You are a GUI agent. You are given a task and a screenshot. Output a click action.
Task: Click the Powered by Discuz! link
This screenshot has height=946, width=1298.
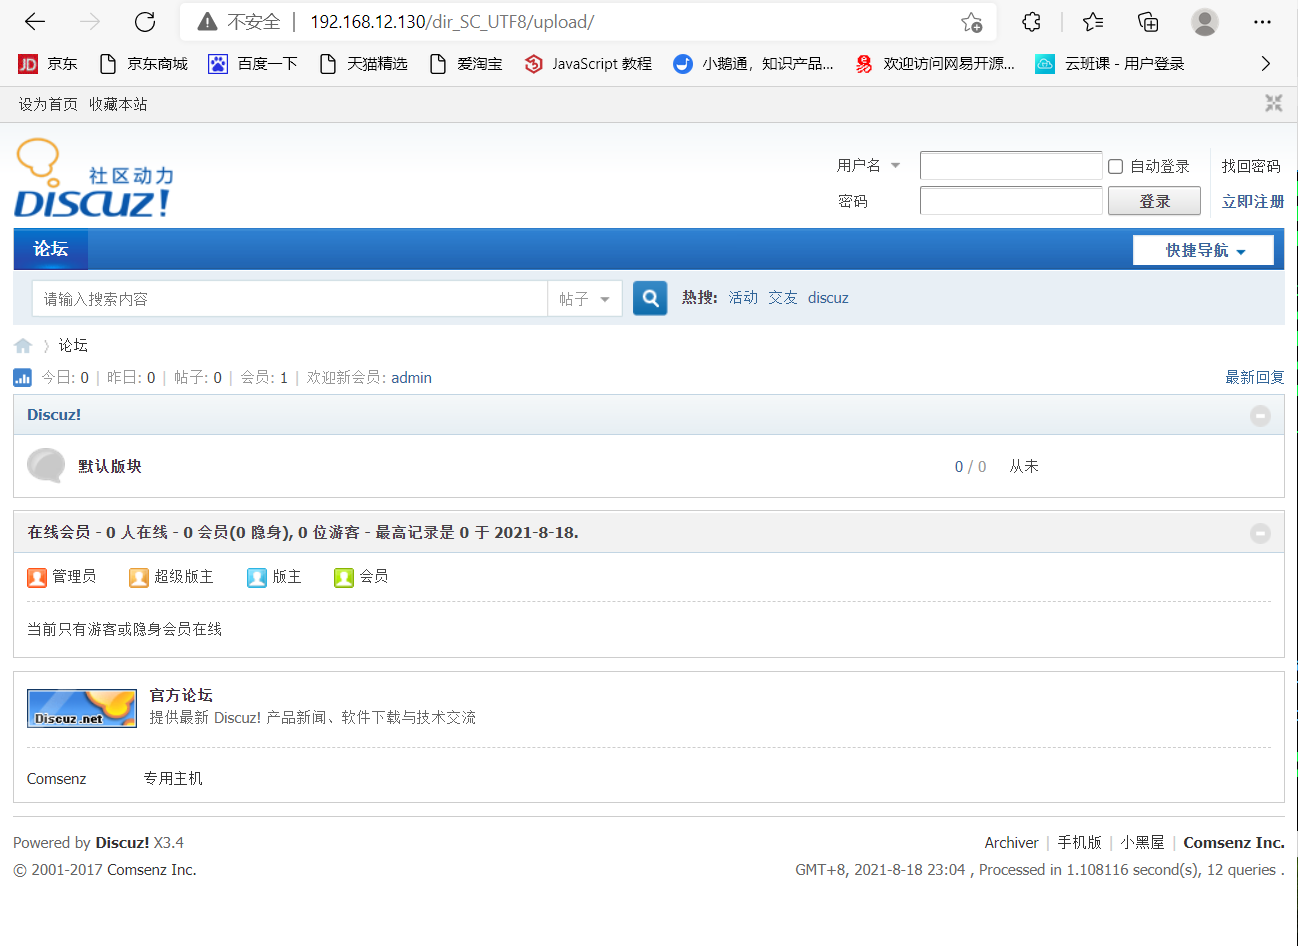[122, 843]
